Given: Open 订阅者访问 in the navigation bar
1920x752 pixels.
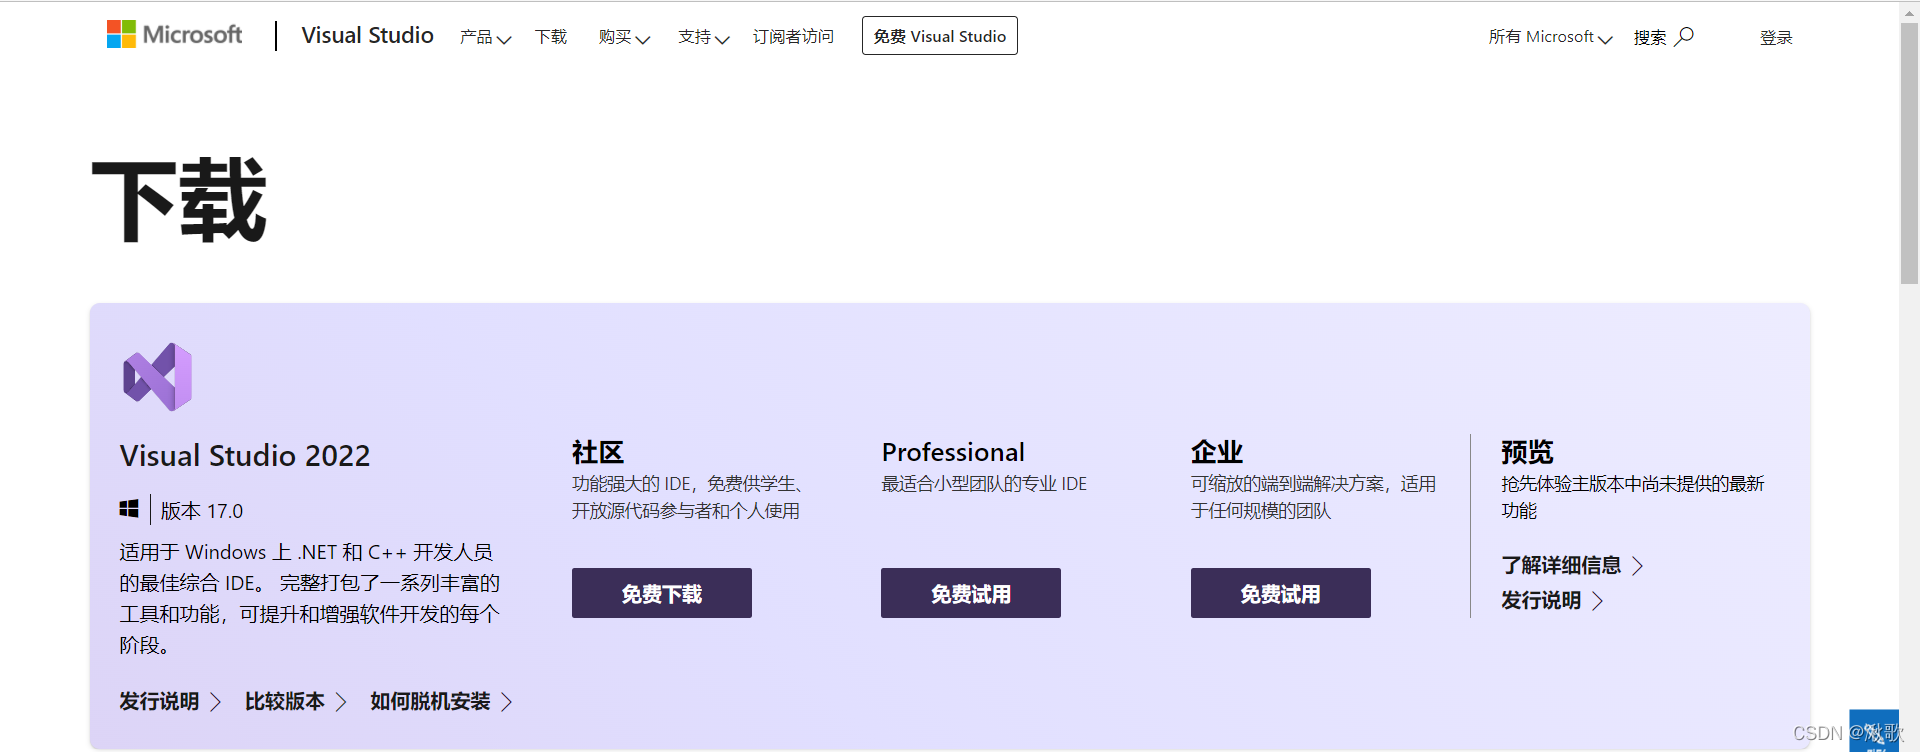Looking at the screenshot, I should (x=793, y=37).
